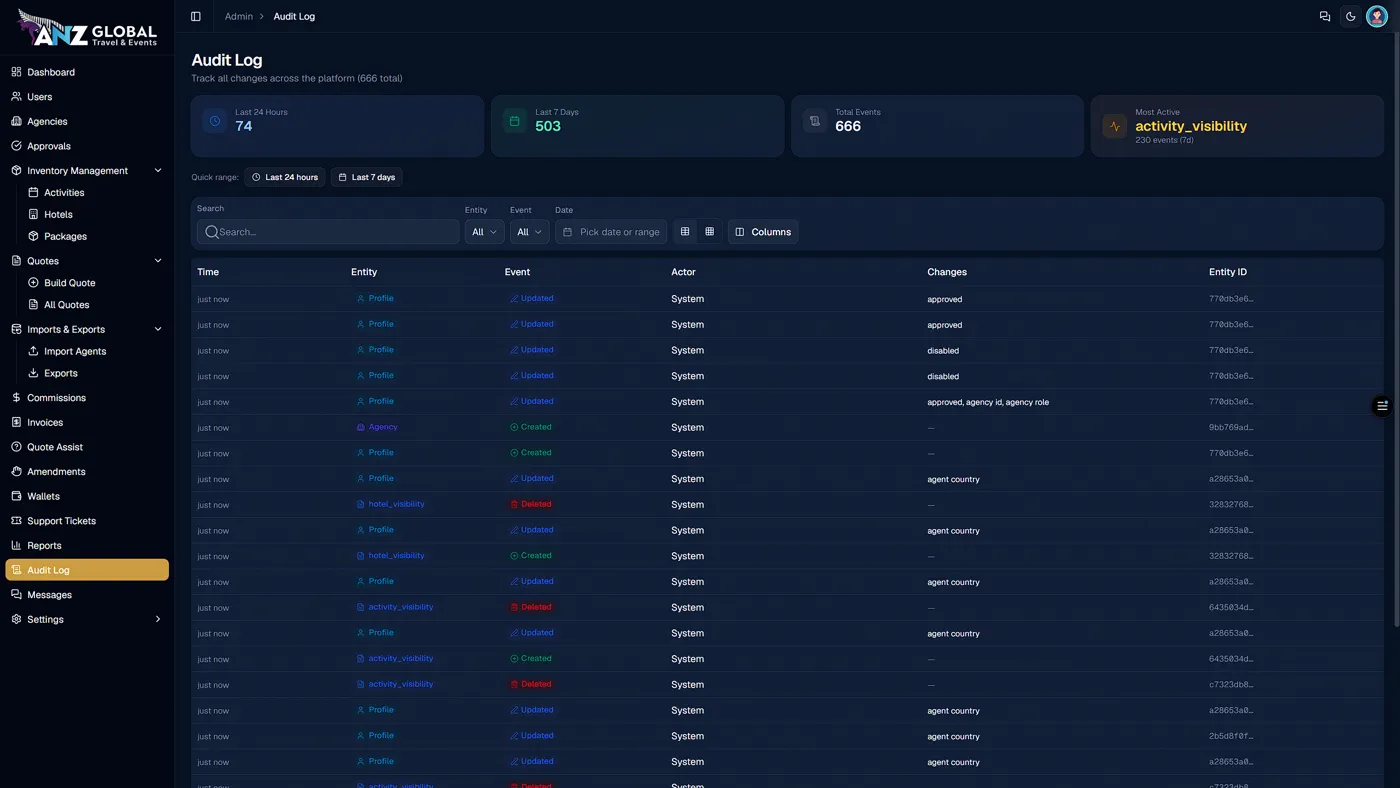The width and height of the screenshot is (1400, 788).
Task: Click entity ID 9bb769ad
Action: click(x=1231, y=428)
